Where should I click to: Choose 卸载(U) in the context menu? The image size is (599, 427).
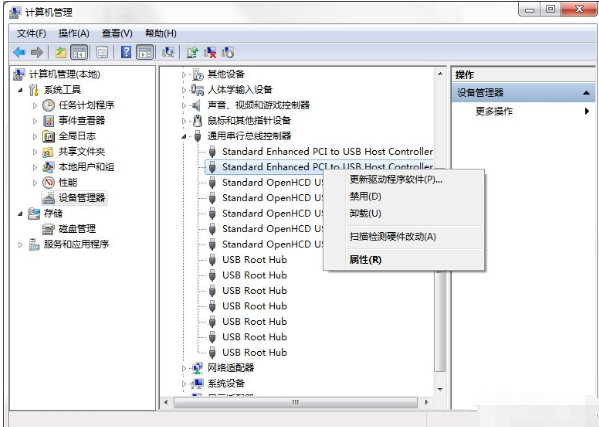[x=404, y=213]
